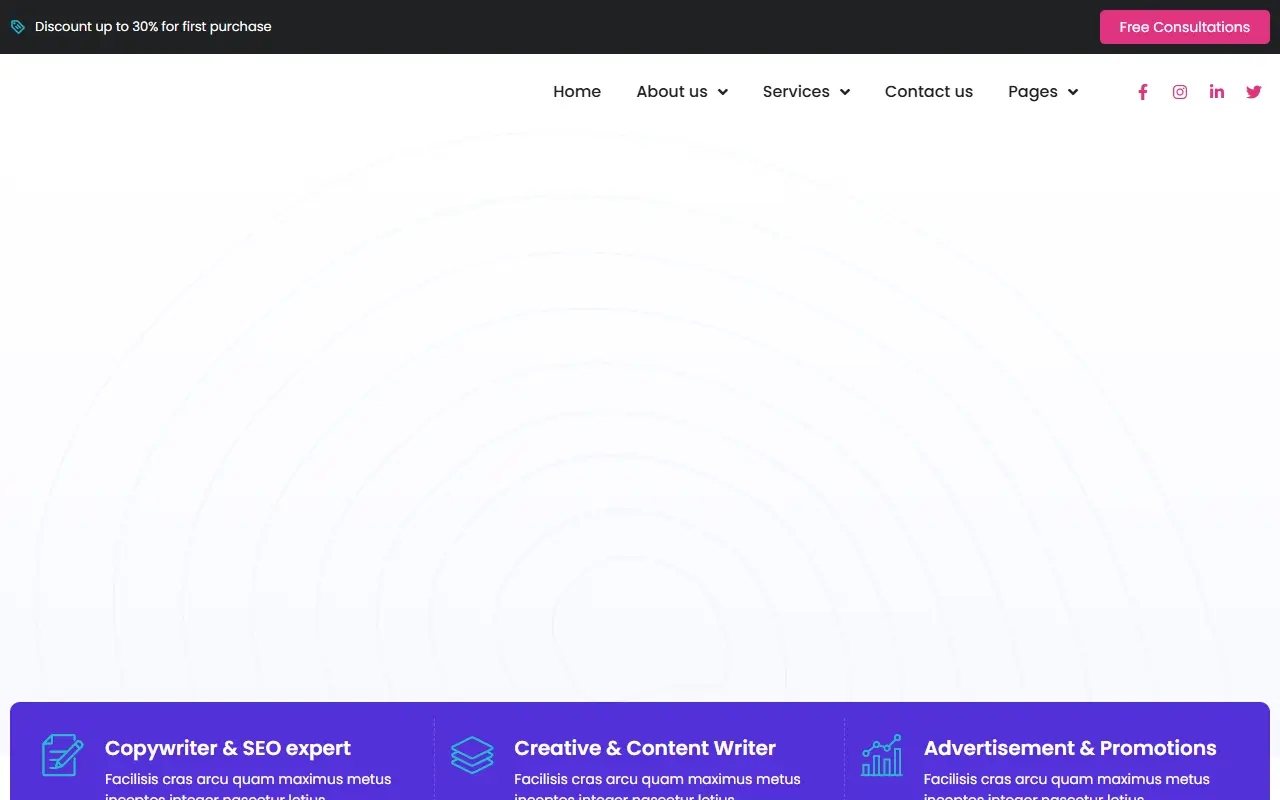1280x800 pixels.
Task: Expand the Pages dropdown arrow
Action: pos(1073,92)
